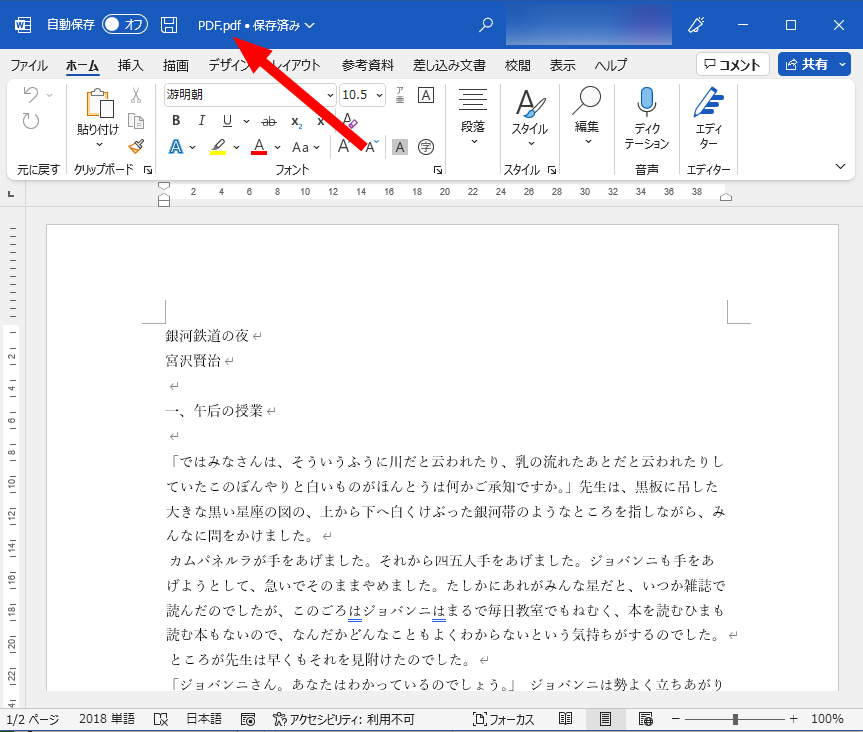Open the エディター editor pane

[708, 118]
